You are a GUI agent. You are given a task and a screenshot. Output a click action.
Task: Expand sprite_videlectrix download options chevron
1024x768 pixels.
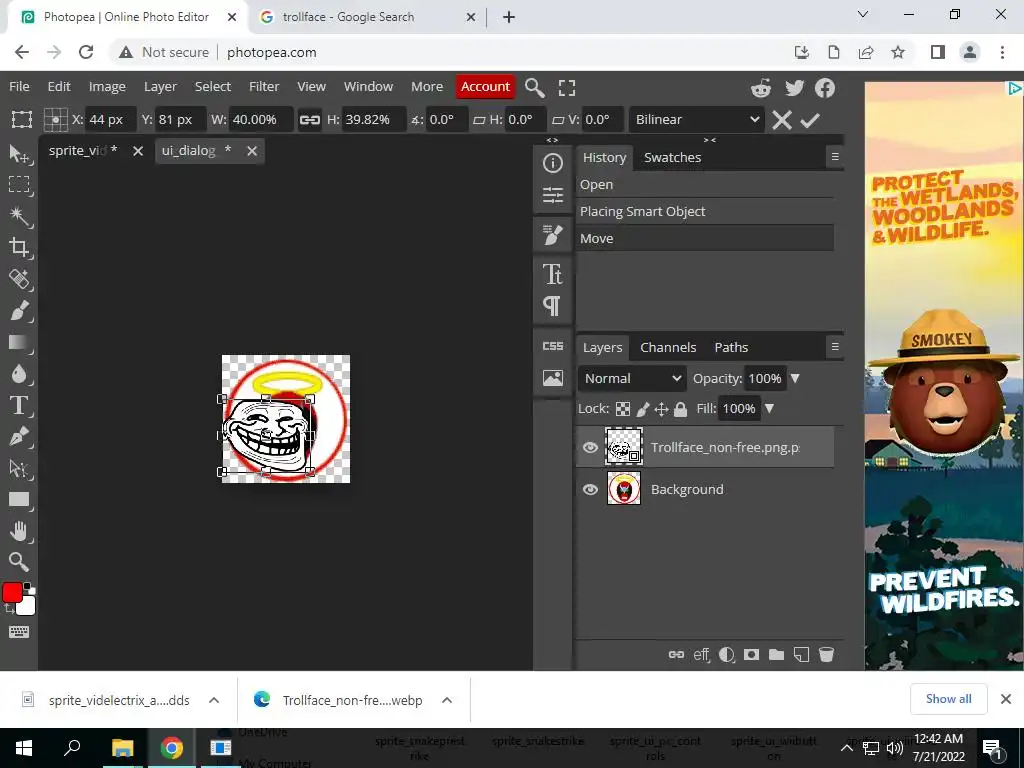[214, 700]
